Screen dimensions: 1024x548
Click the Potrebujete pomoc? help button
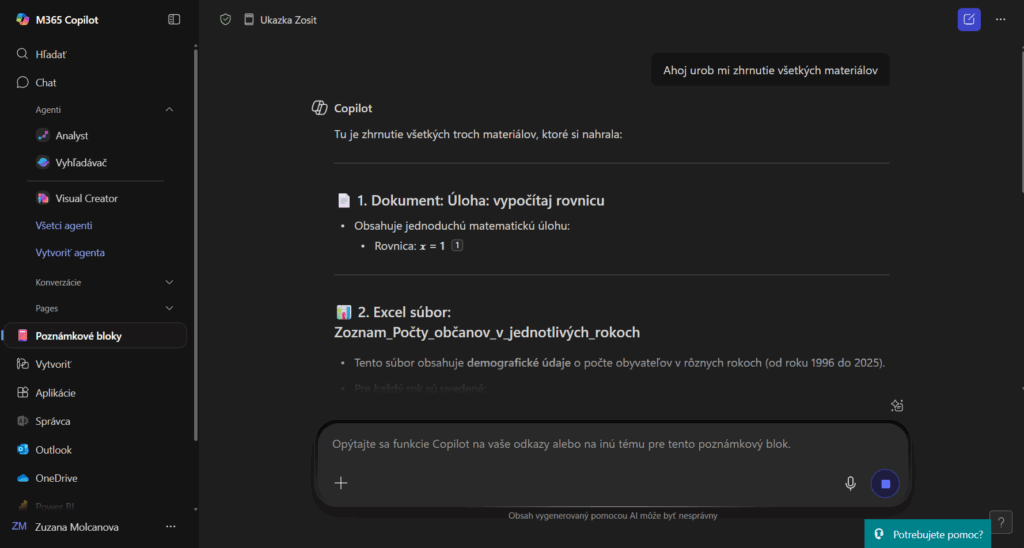click(927, 534)
